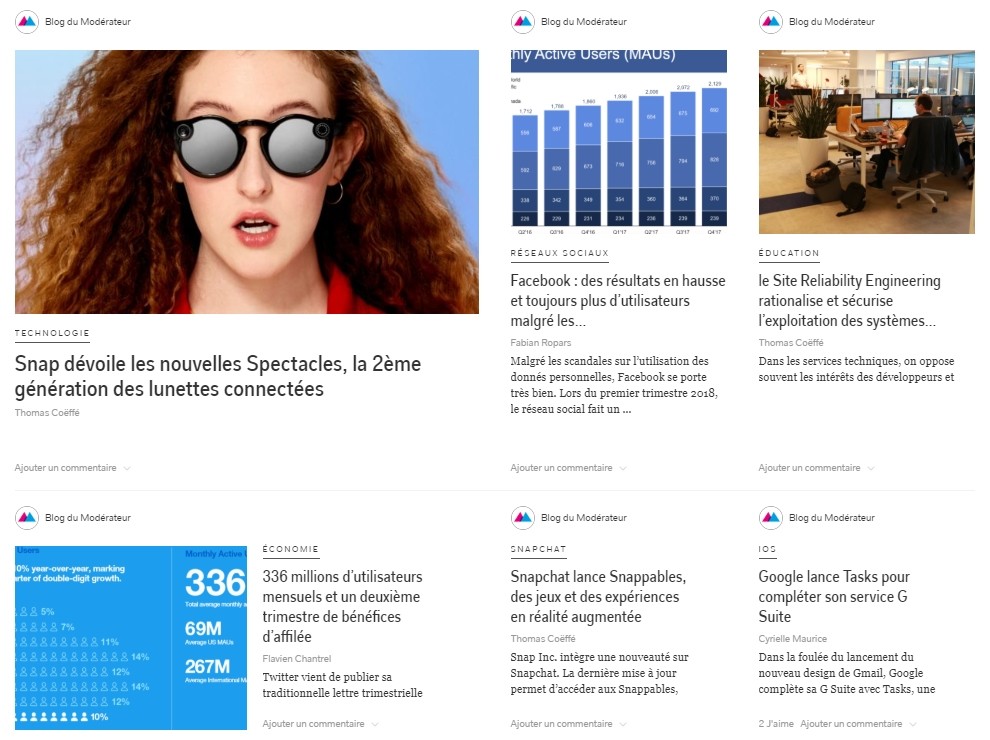
Task: Click the Blog du Modérateur avatar above the Snap Spectacles article
Action: 27,22
